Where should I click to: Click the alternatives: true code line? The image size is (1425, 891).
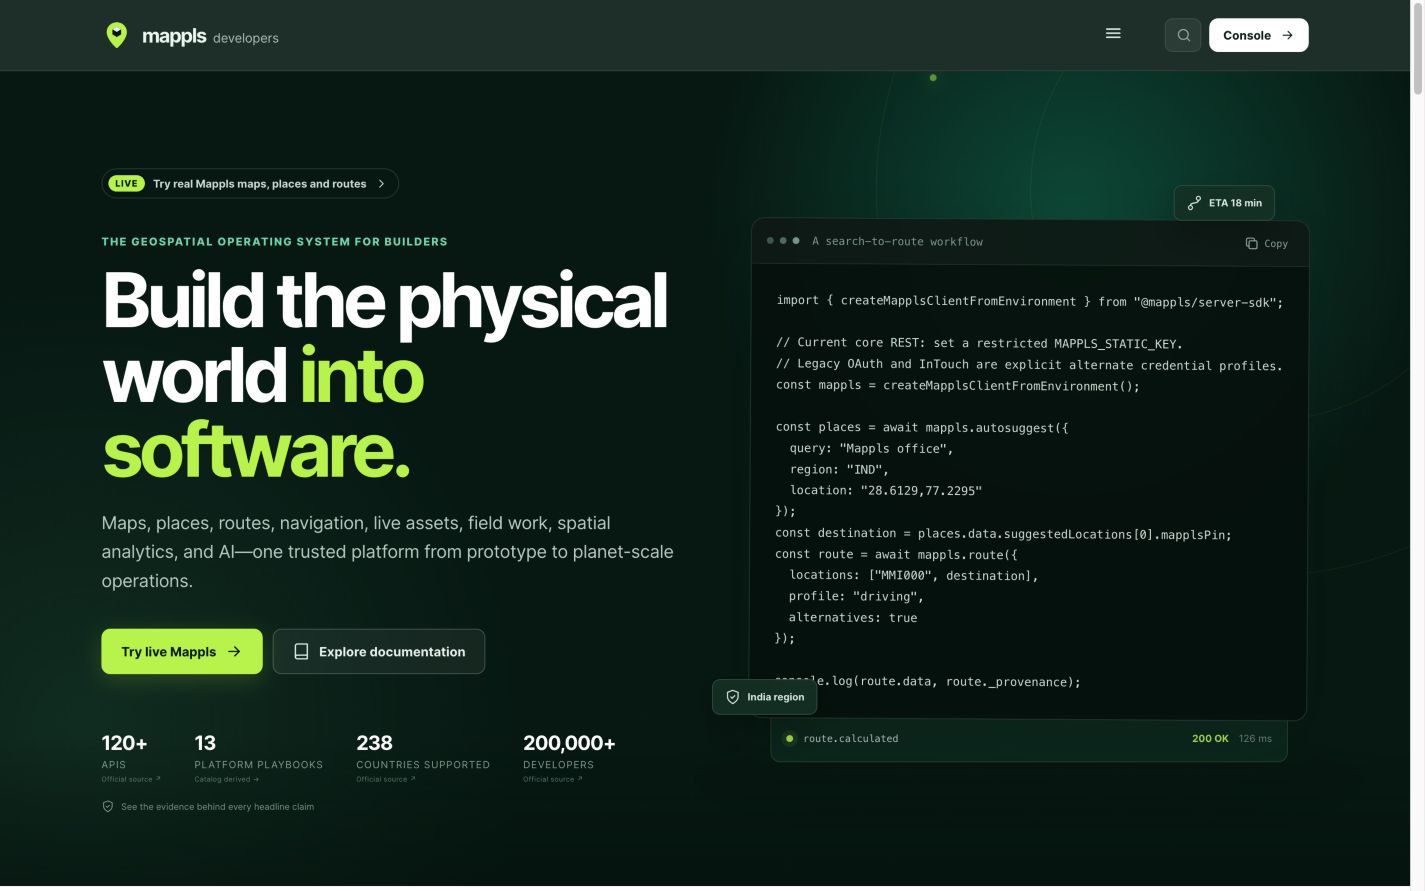(x=853, y=618)
